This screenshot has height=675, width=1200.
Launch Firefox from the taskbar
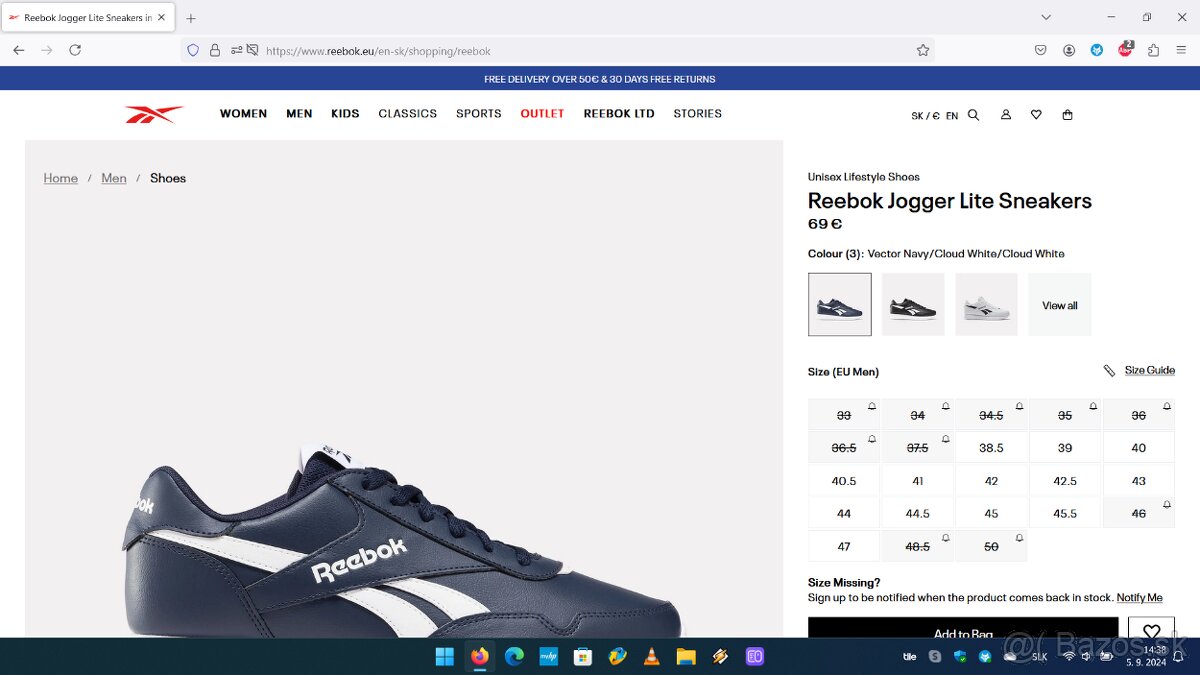tap(479, 656)
